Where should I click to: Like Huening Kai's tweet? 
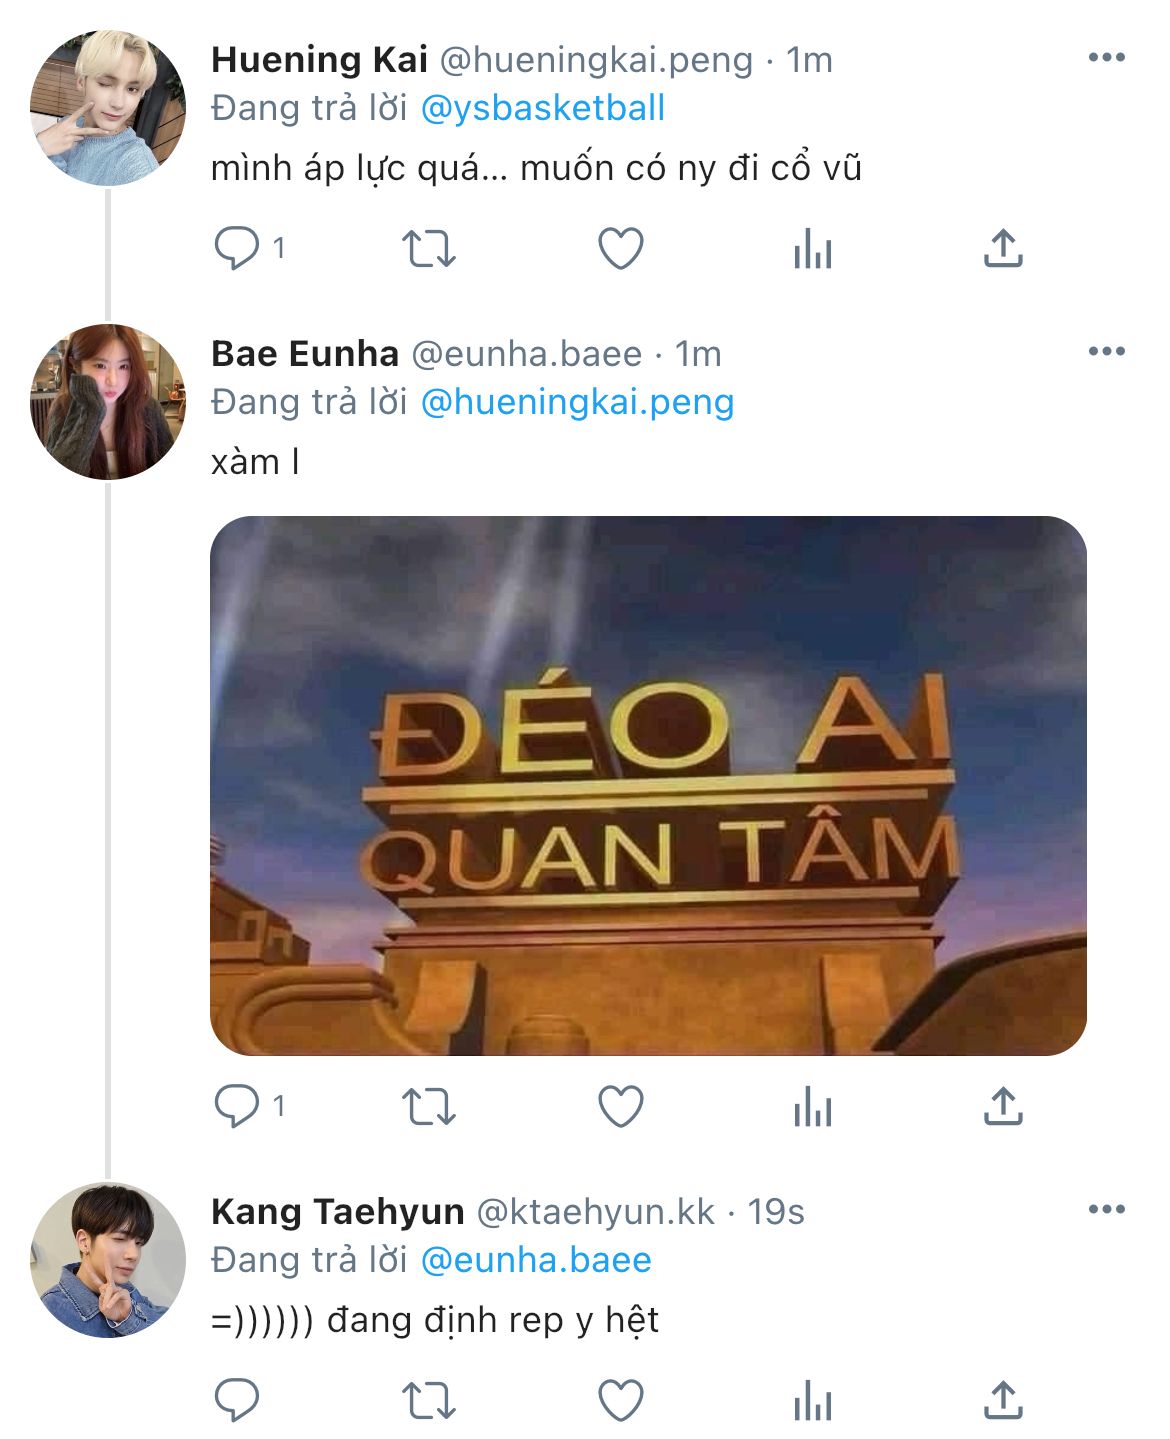(x=620, y=249)
